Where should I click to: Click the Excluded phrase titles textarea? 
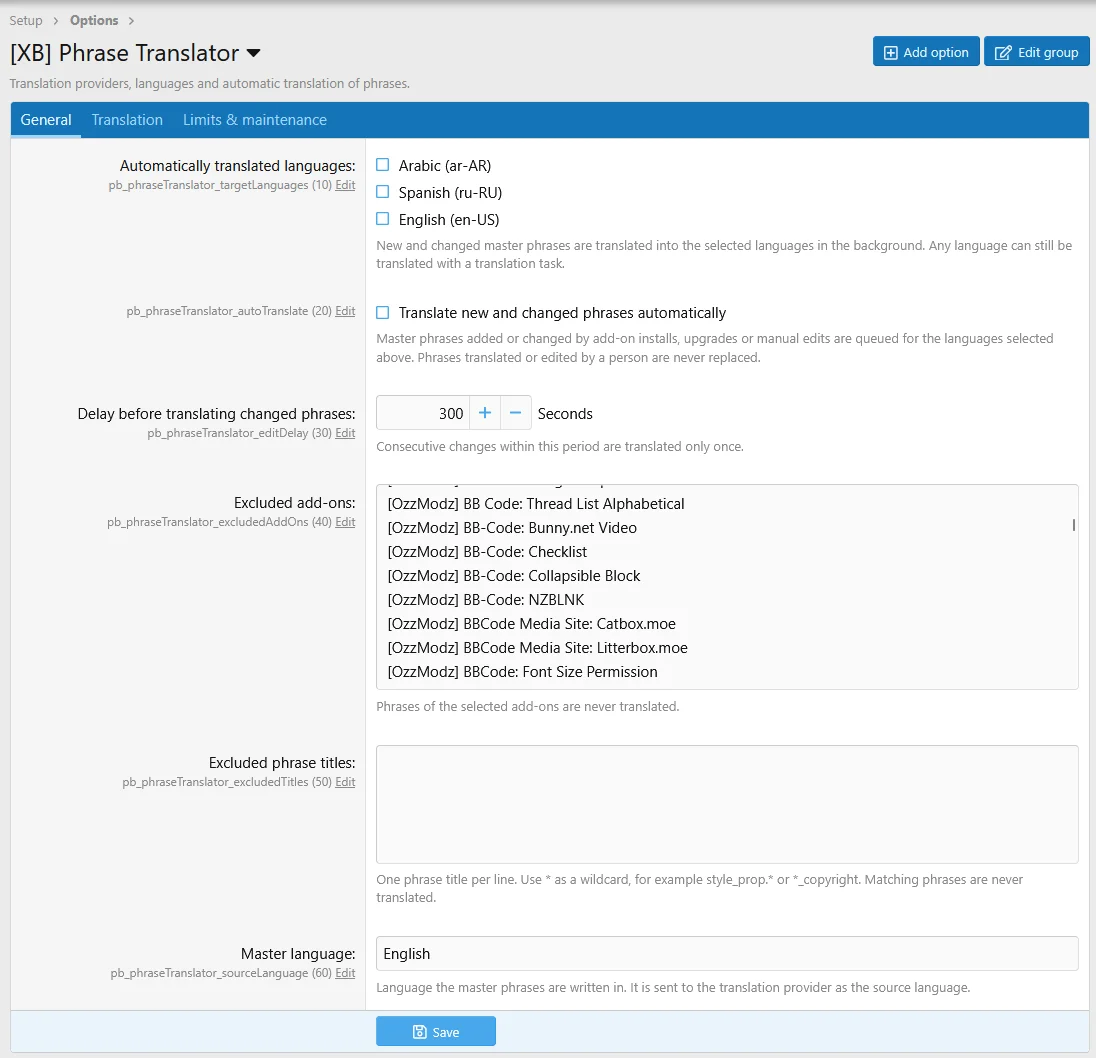(727, 804)
